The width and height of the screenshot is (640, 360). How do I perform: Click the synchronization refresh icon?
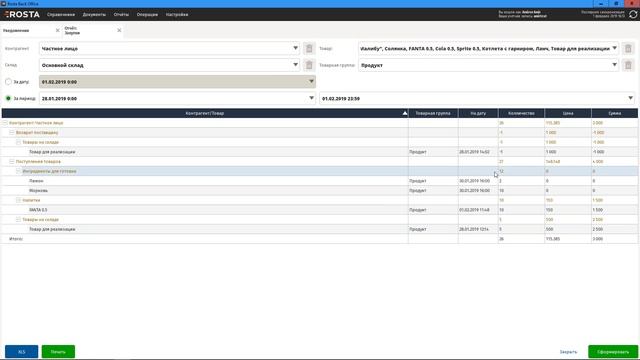[x=633, y=14]
